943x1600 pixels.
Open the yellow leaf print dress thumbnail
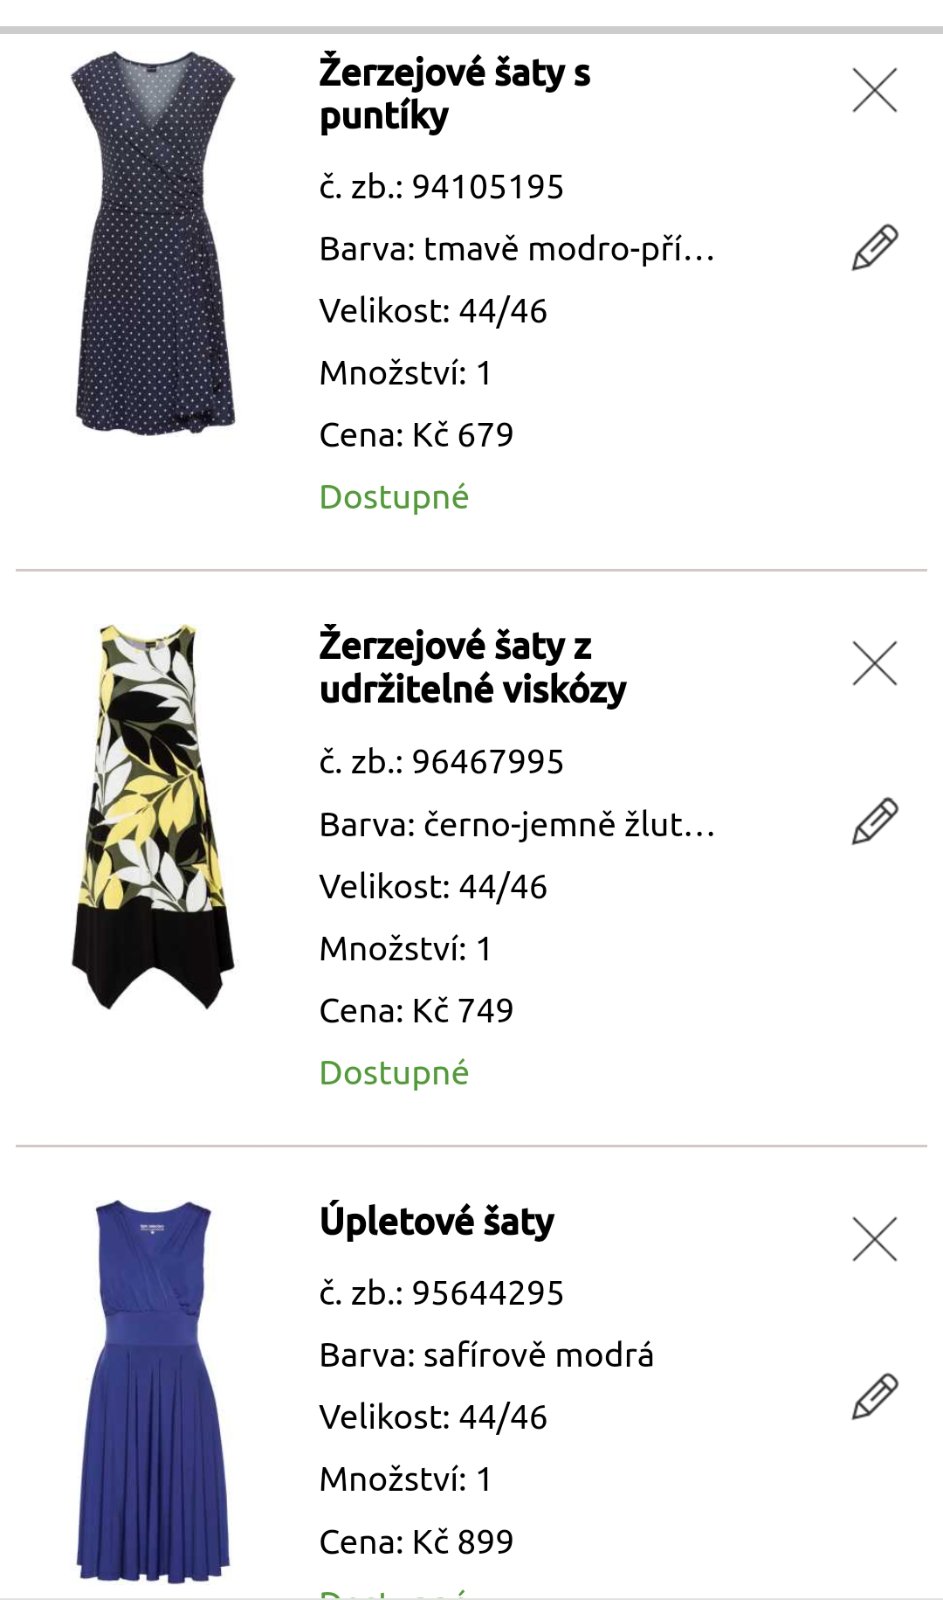tap(153, 817)
